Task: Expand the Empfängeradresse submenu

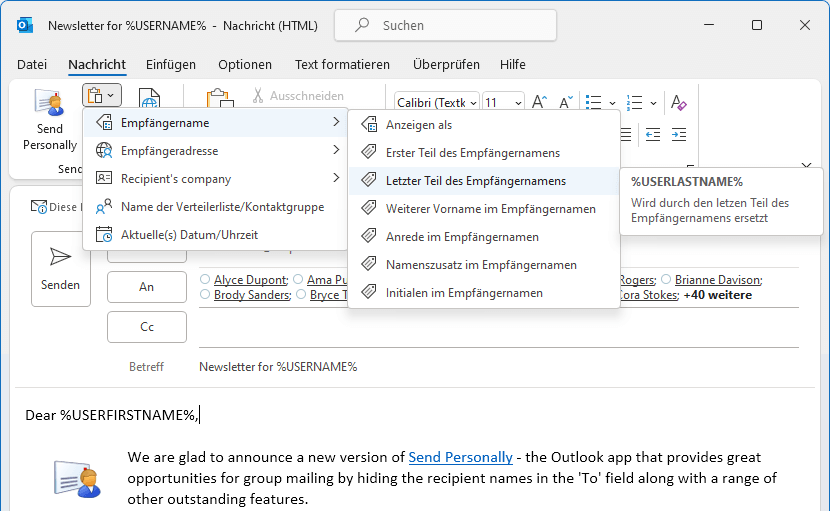Action: 215,151
